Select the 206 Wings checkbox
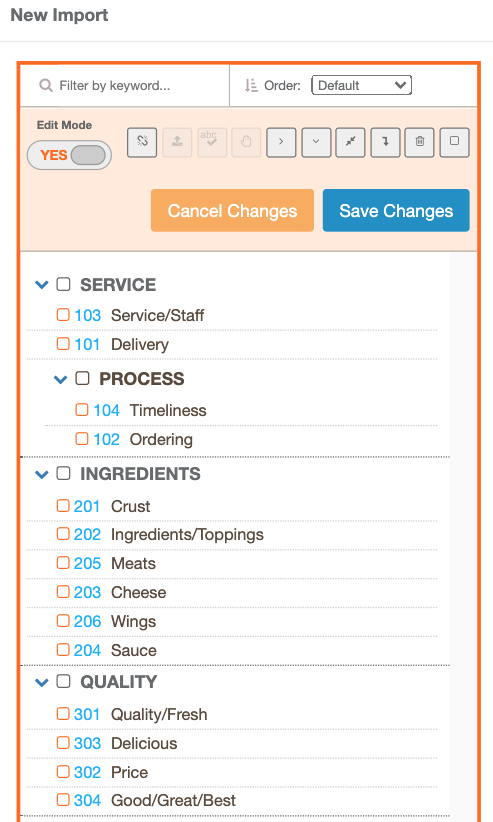The width and height of the screenshot is (493, 822). click(x=63, y=621)
